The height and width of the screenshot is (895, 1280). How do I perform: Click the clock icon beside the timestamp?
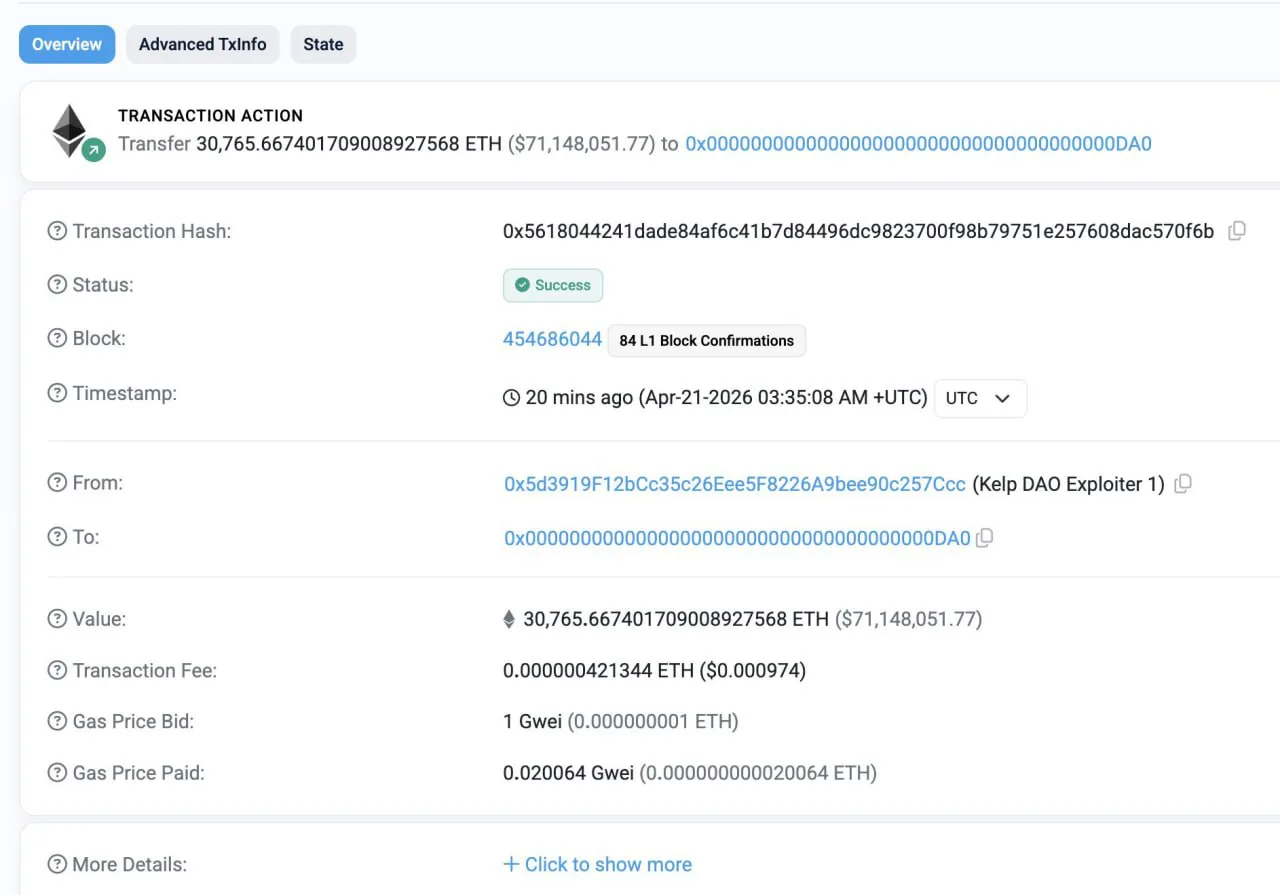pyautogui.click(x=511, y=397)
